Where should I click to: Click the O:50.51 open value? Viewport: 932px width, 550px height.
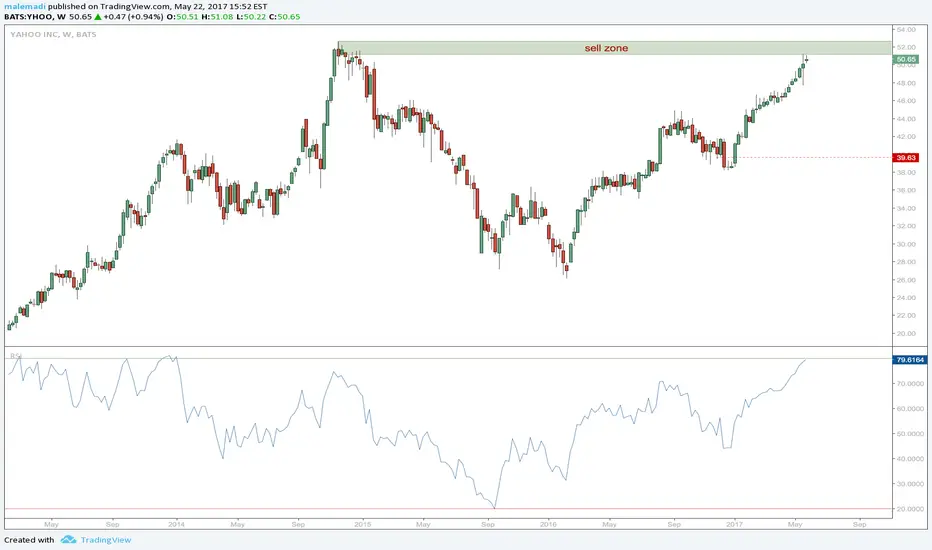(x=182, y=17)
